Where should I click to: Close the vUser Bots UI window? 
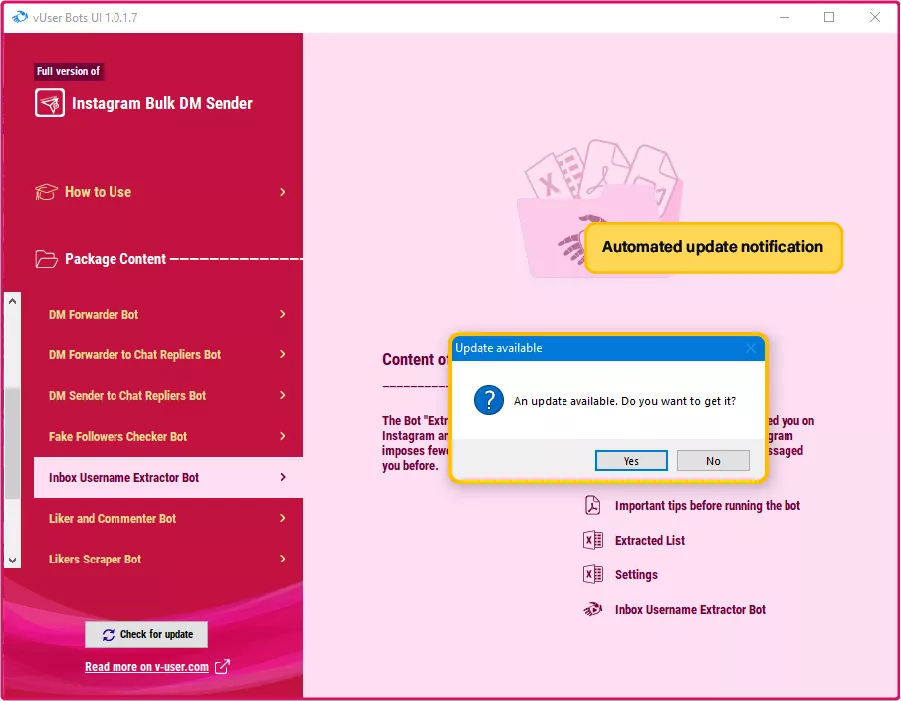click(x=875, y=17)
